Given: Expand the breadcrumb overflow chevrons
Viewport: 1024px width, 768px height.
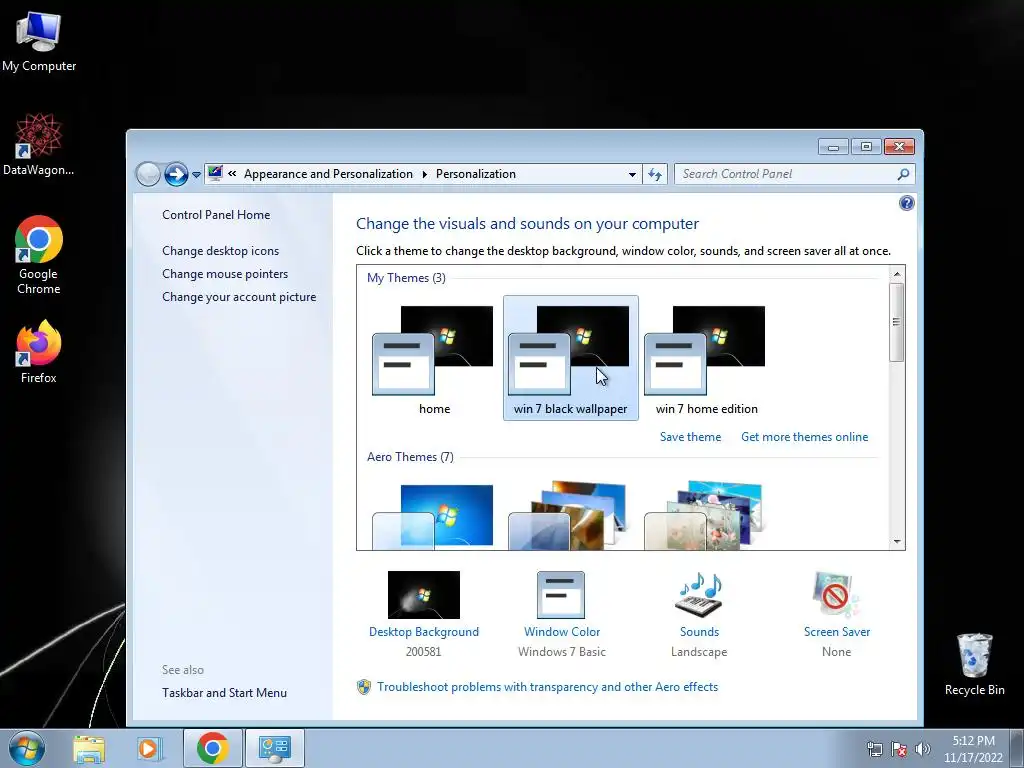Looking at the screenshot, I should point(232,174).
